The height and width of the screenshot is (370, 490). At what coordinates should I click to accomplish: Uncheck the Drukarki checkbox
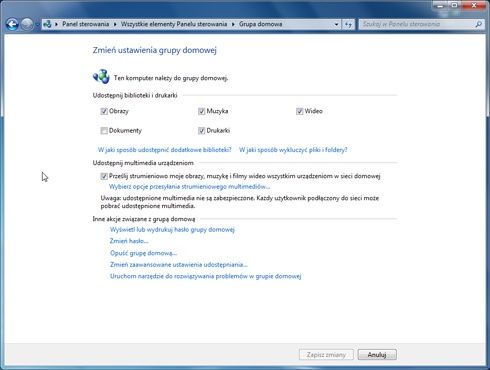[x=201, y=131]
